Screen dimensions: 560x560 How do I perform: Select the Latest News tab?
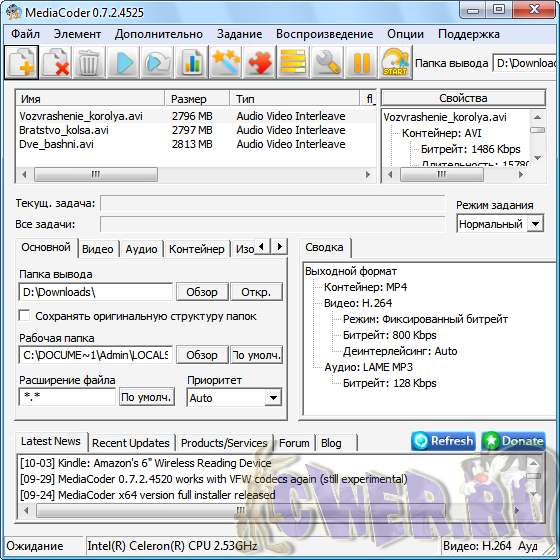point(51,441)
